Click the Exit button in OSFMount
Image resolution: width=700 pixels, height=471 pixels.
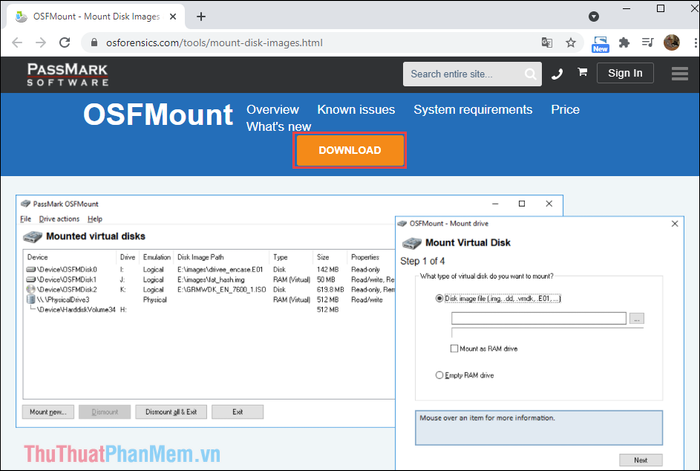pyautogui.click(x=238, y=412)
